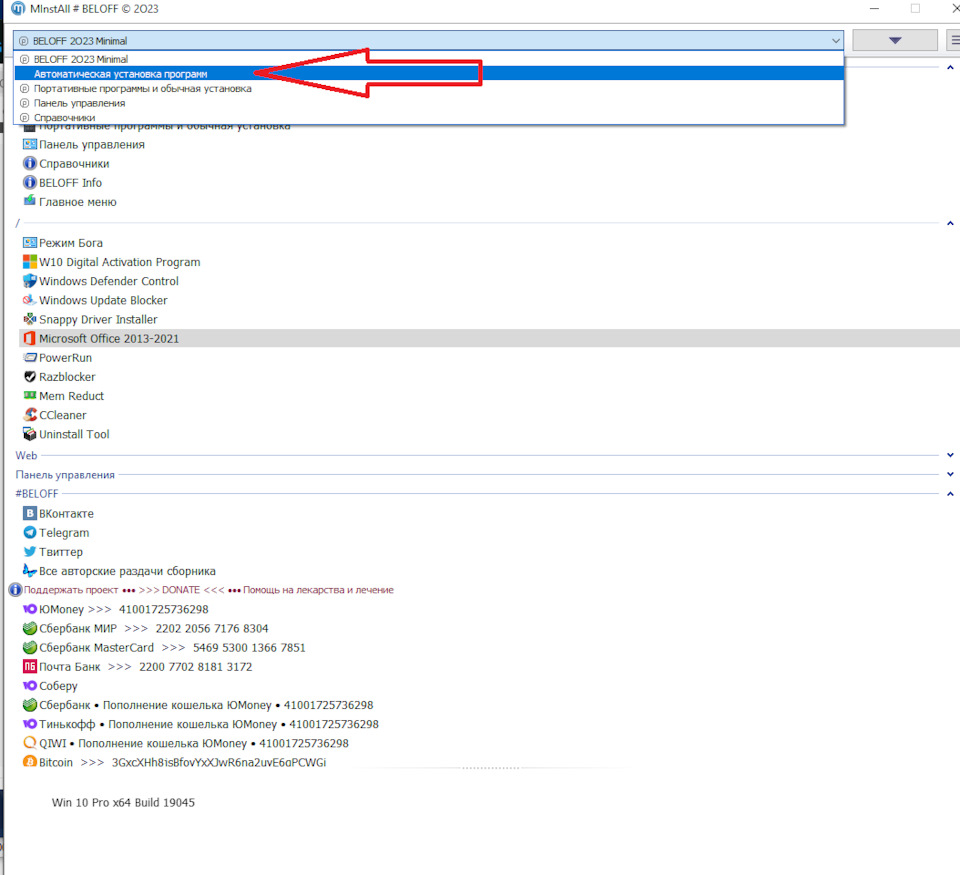Click the Главное меню icon
Screen dimensions: 960x875
[x=29, y=201]
